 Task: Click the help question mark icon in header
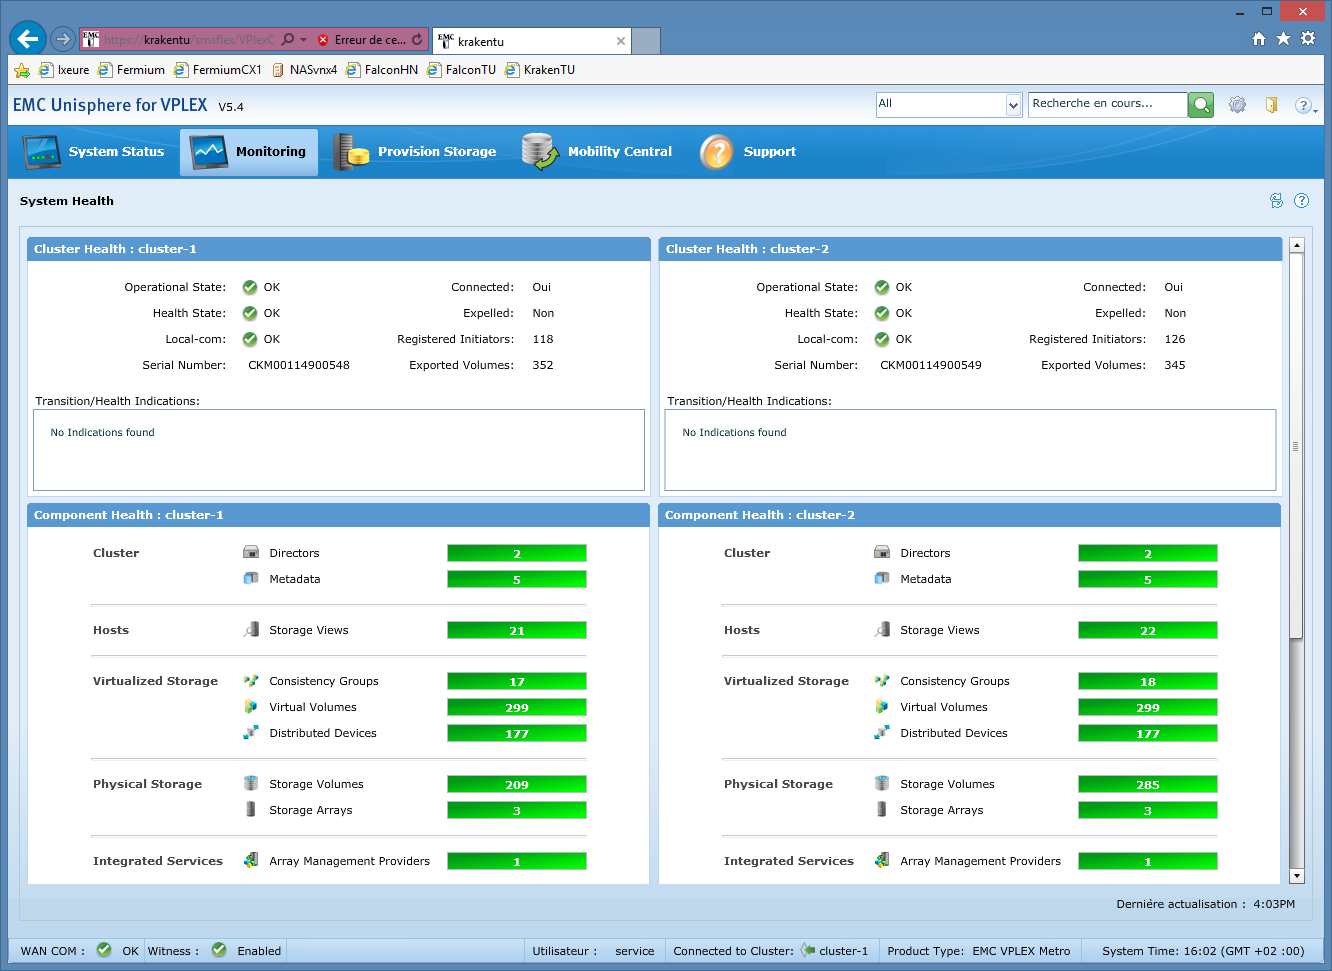coord(1302,105)
